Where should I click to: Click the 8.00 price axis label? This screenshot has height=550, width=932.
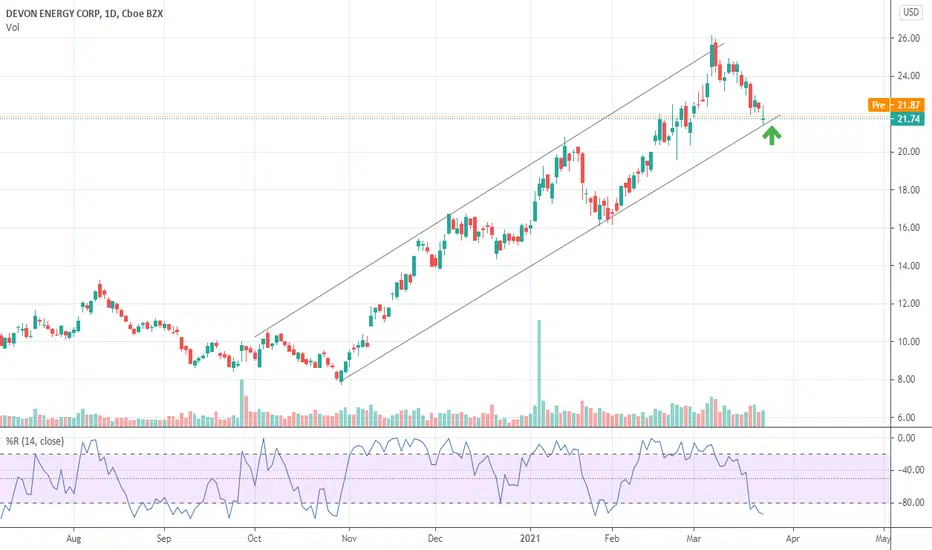pyautogui.click(x=906, y=379)
